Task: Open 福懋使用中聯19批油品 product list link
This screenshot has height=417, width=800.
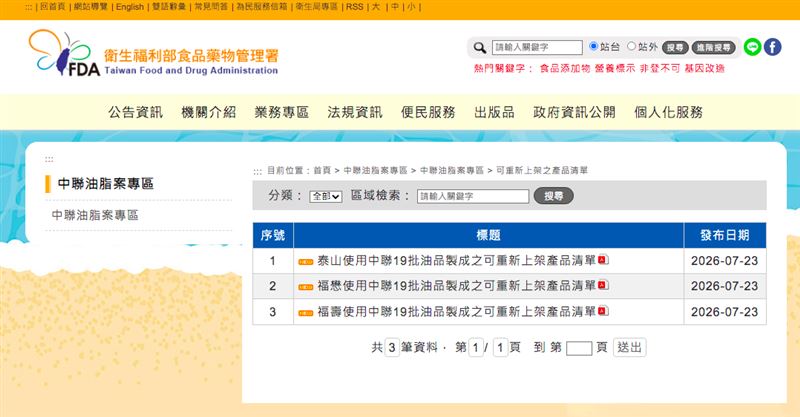Action: pos(457,286)
